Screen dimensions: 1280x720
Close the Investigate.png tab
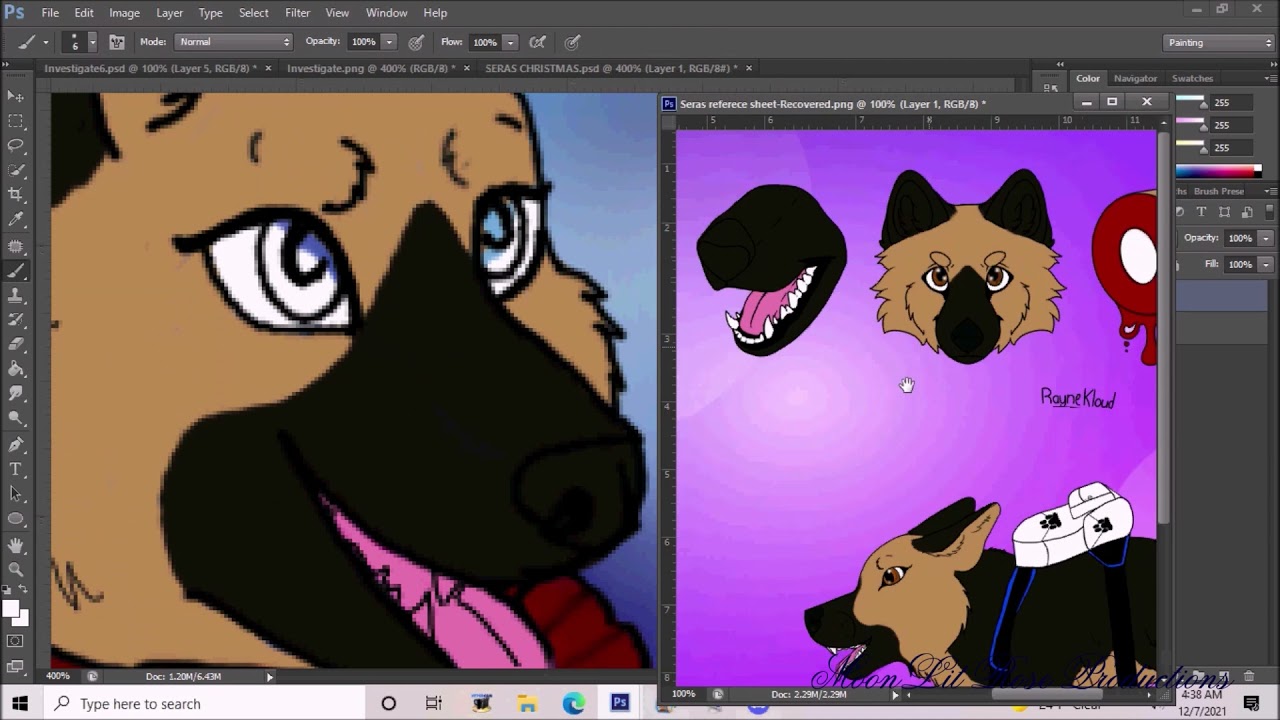pos(467,68)
